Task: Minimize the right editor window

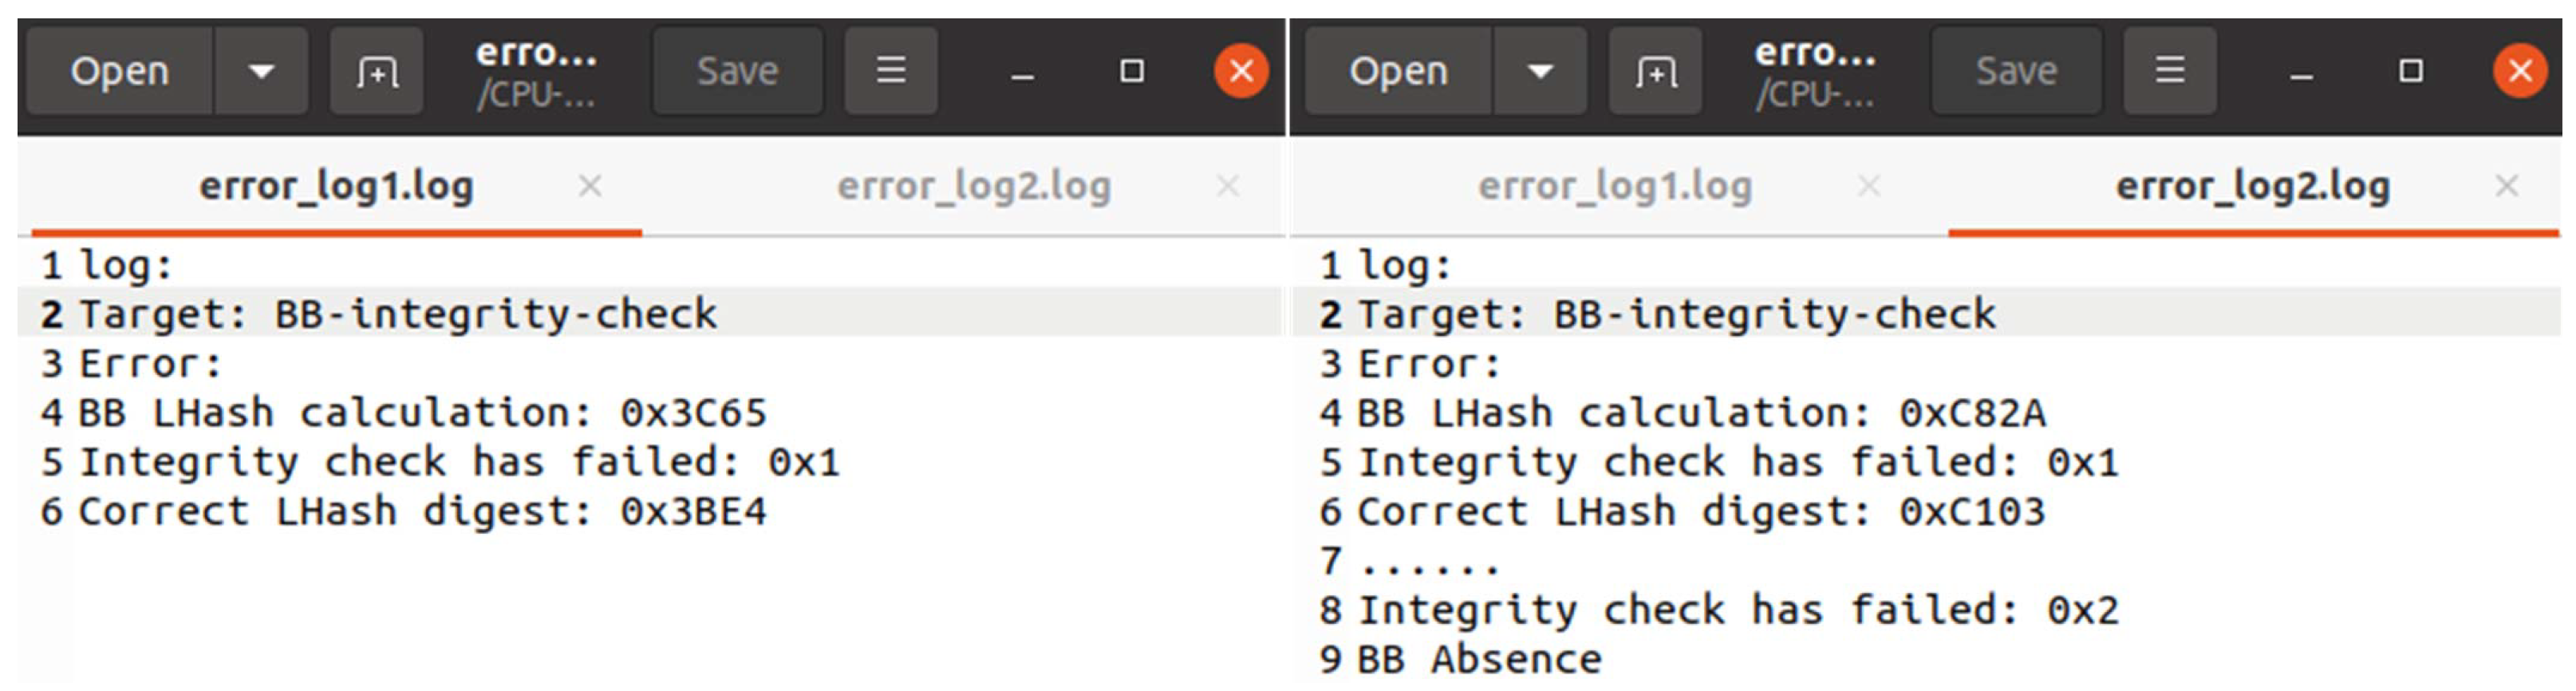Action: point(2301,73)
